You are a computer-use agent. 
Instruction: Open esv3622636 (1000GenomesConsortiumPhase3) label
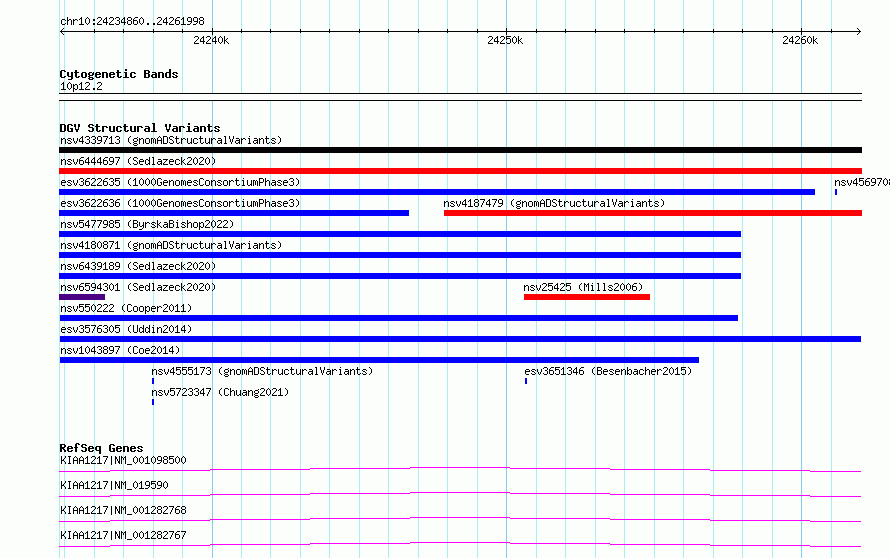180,203
